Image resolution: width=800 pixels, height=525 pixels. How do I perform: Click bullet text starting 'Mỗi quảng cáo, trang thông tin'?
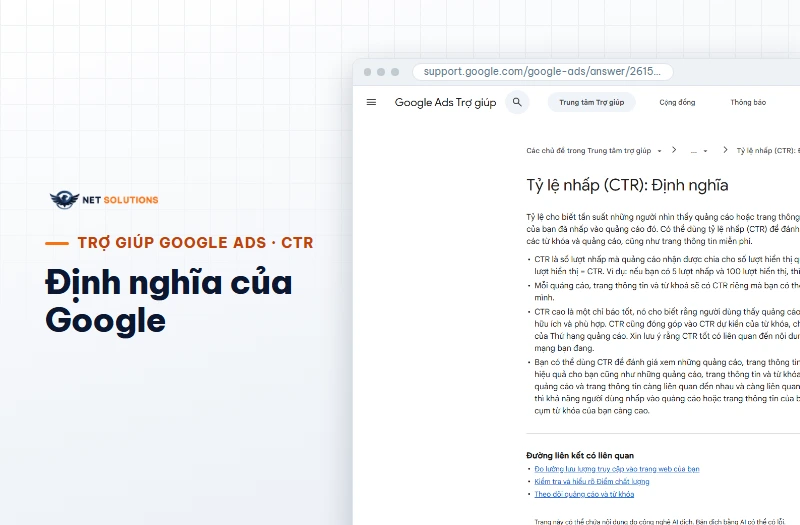[667, 291]
